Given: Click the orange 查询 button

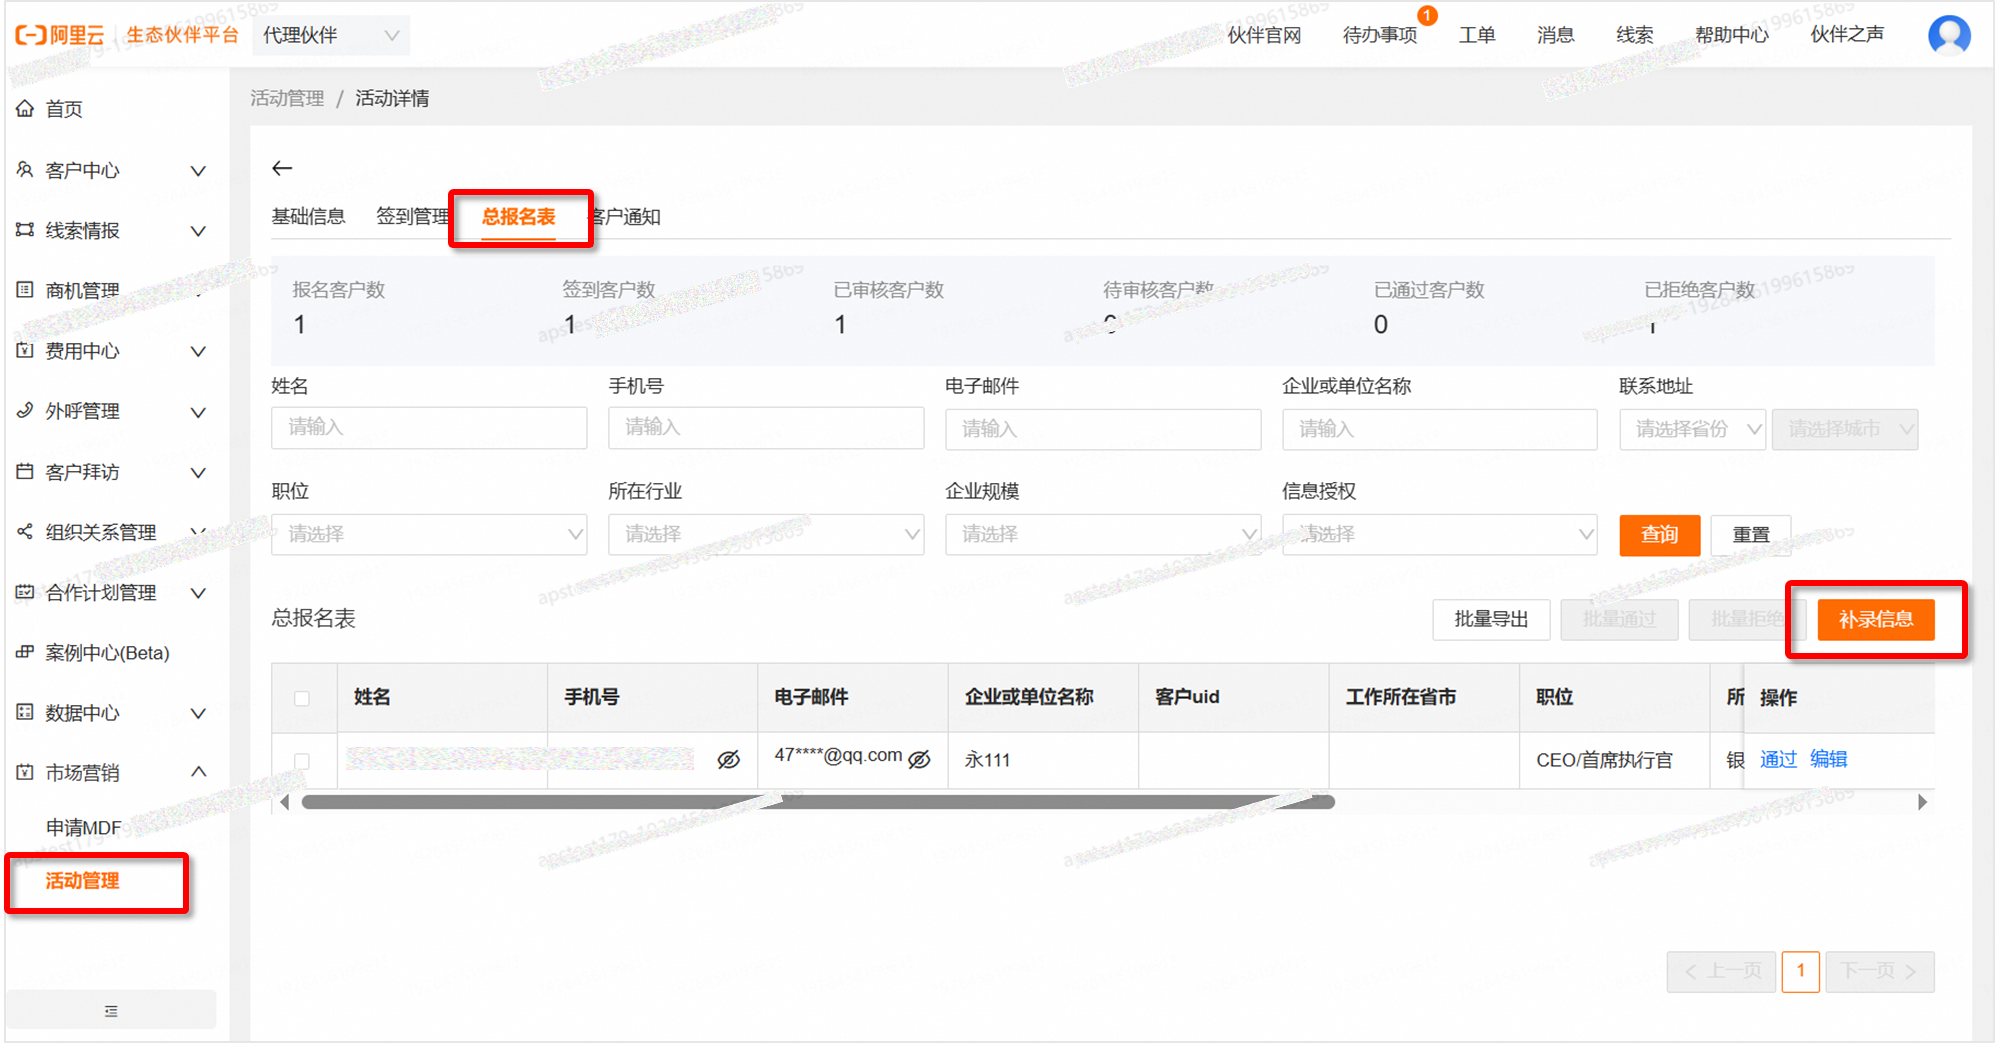Looking at the screenshot, I should click(1659, 535).
